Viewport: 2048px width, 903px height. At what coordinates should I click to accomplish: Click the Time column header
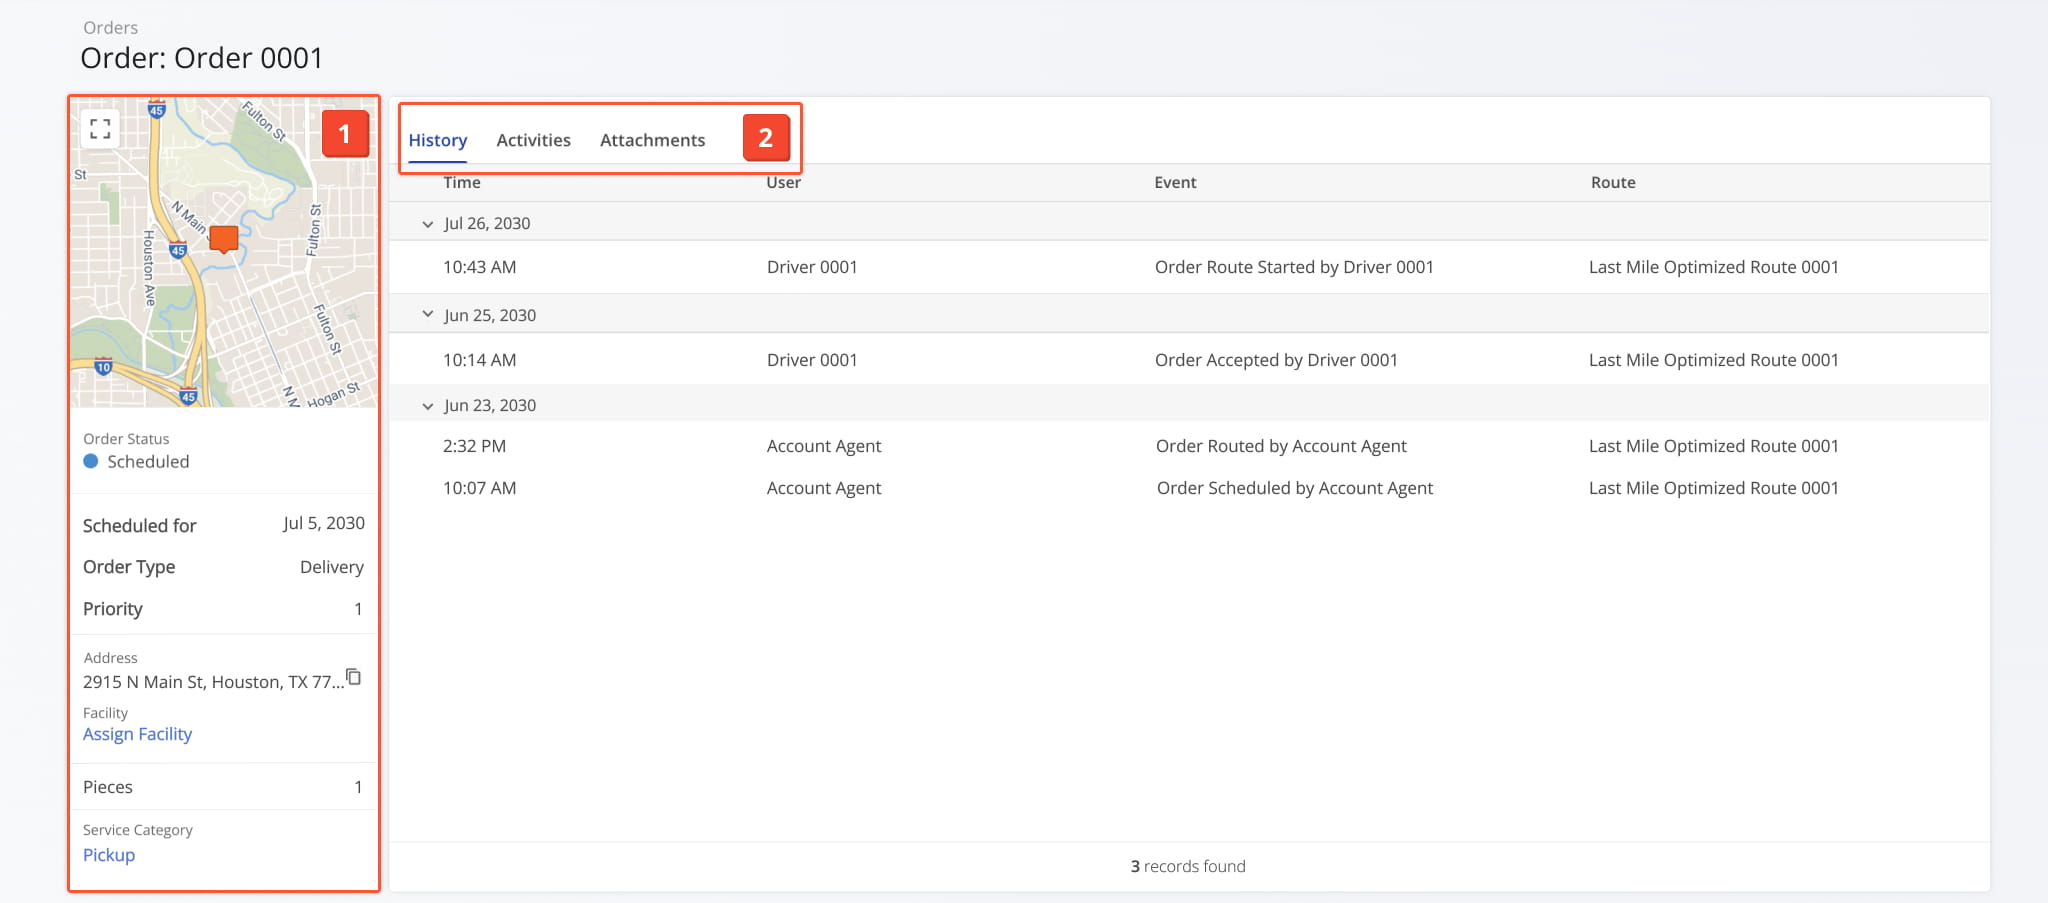[x=462, y=182]
